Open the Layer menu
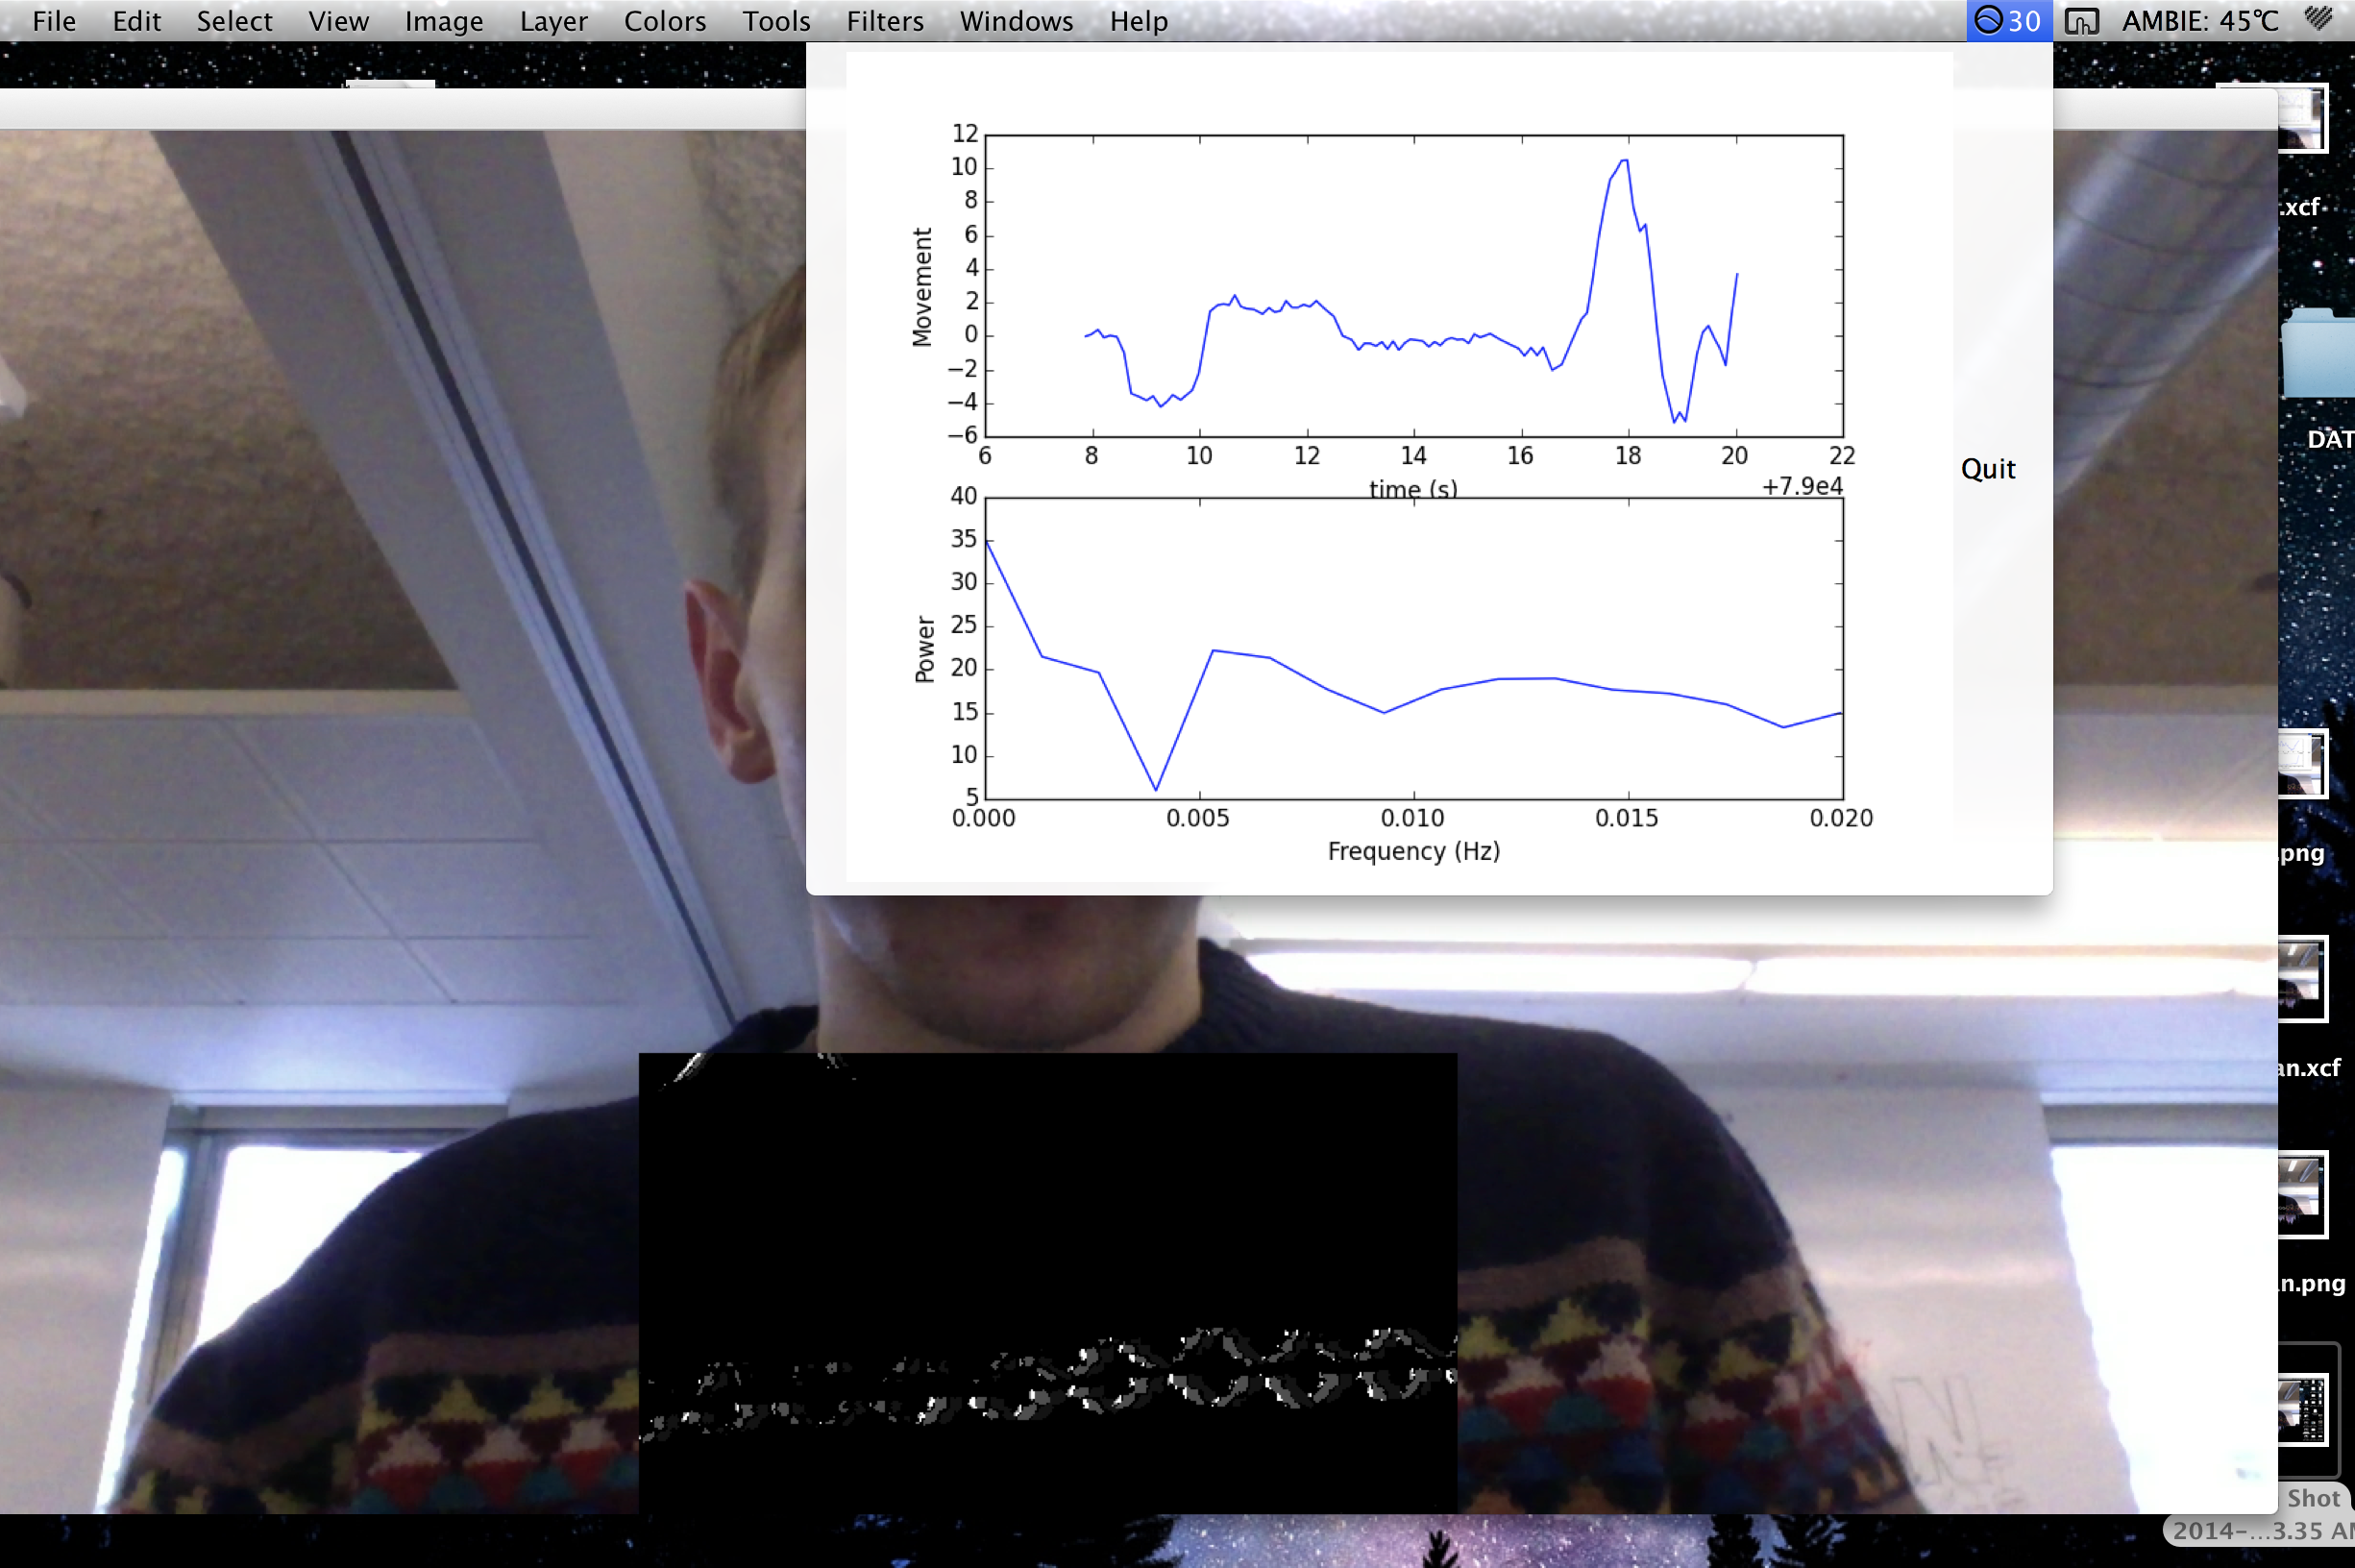 click(553, 21)
